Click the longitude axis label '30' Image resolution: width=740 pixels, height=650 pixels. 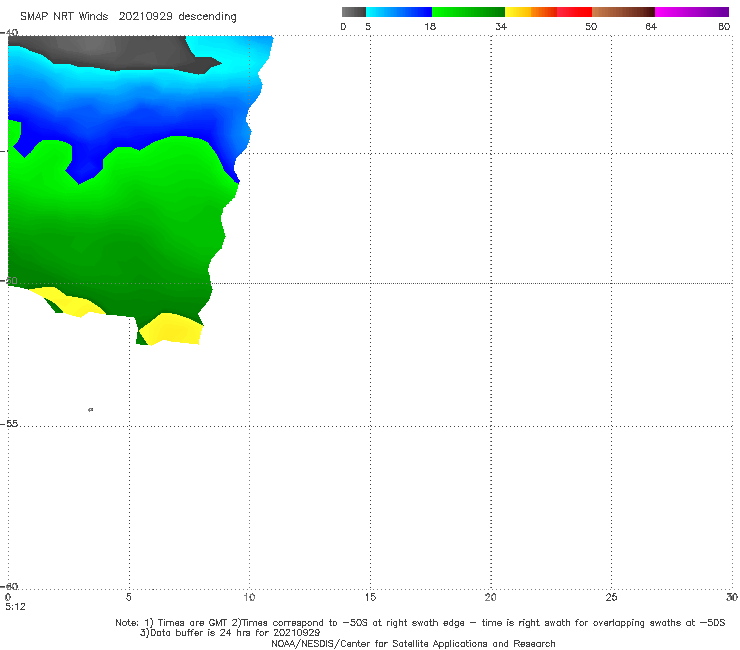coord(732,598)
